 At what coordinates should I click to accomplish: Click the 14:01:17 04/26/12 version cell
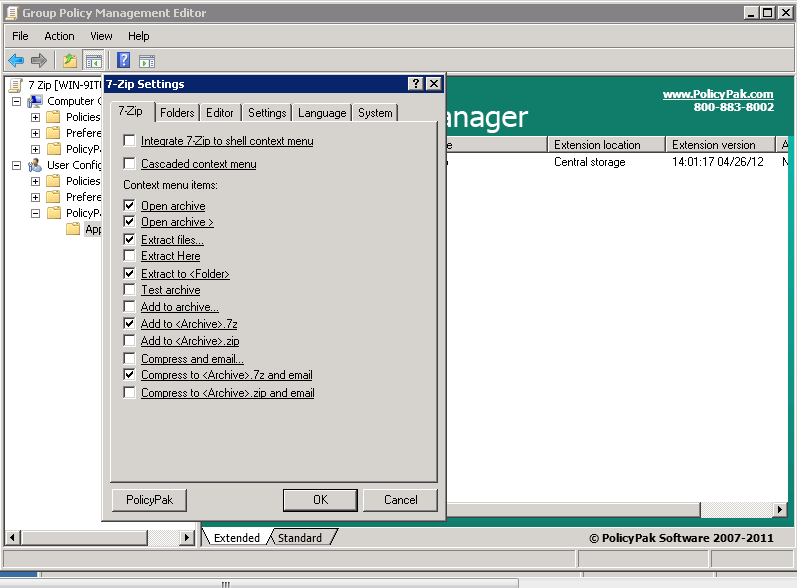point(718,162)
